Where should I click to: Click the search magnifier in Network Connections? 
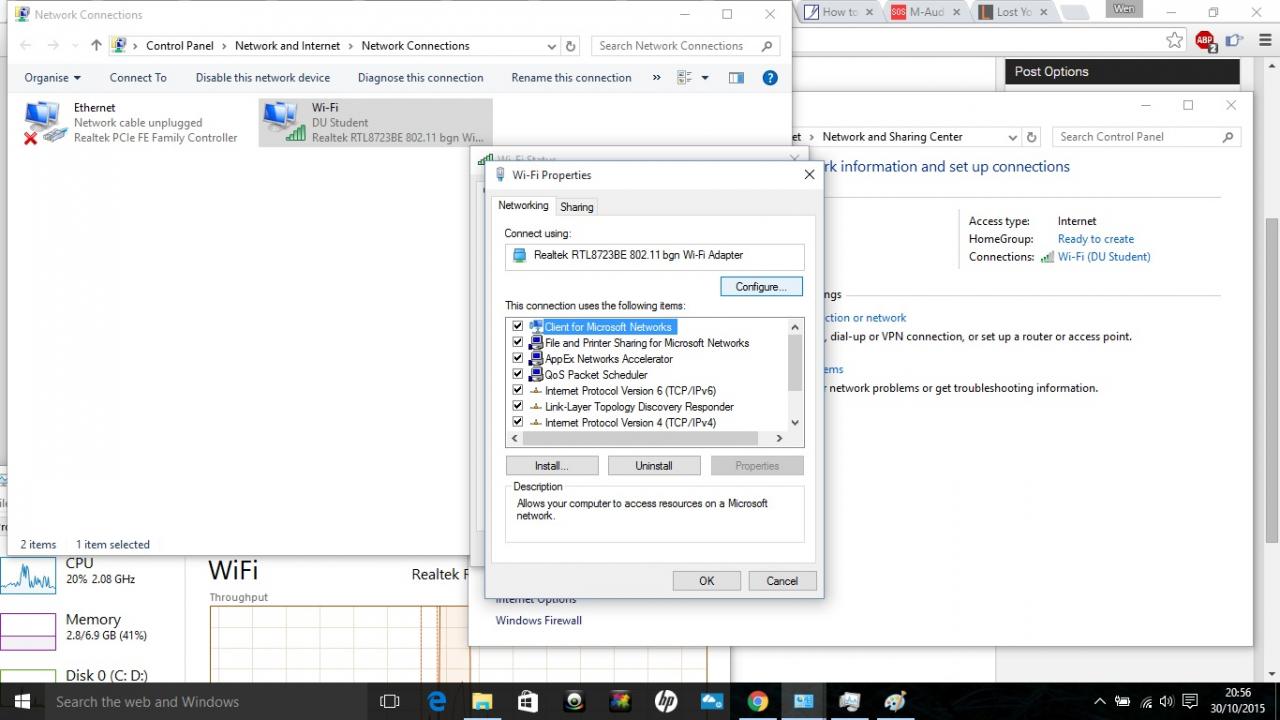[x=767, y=46]
